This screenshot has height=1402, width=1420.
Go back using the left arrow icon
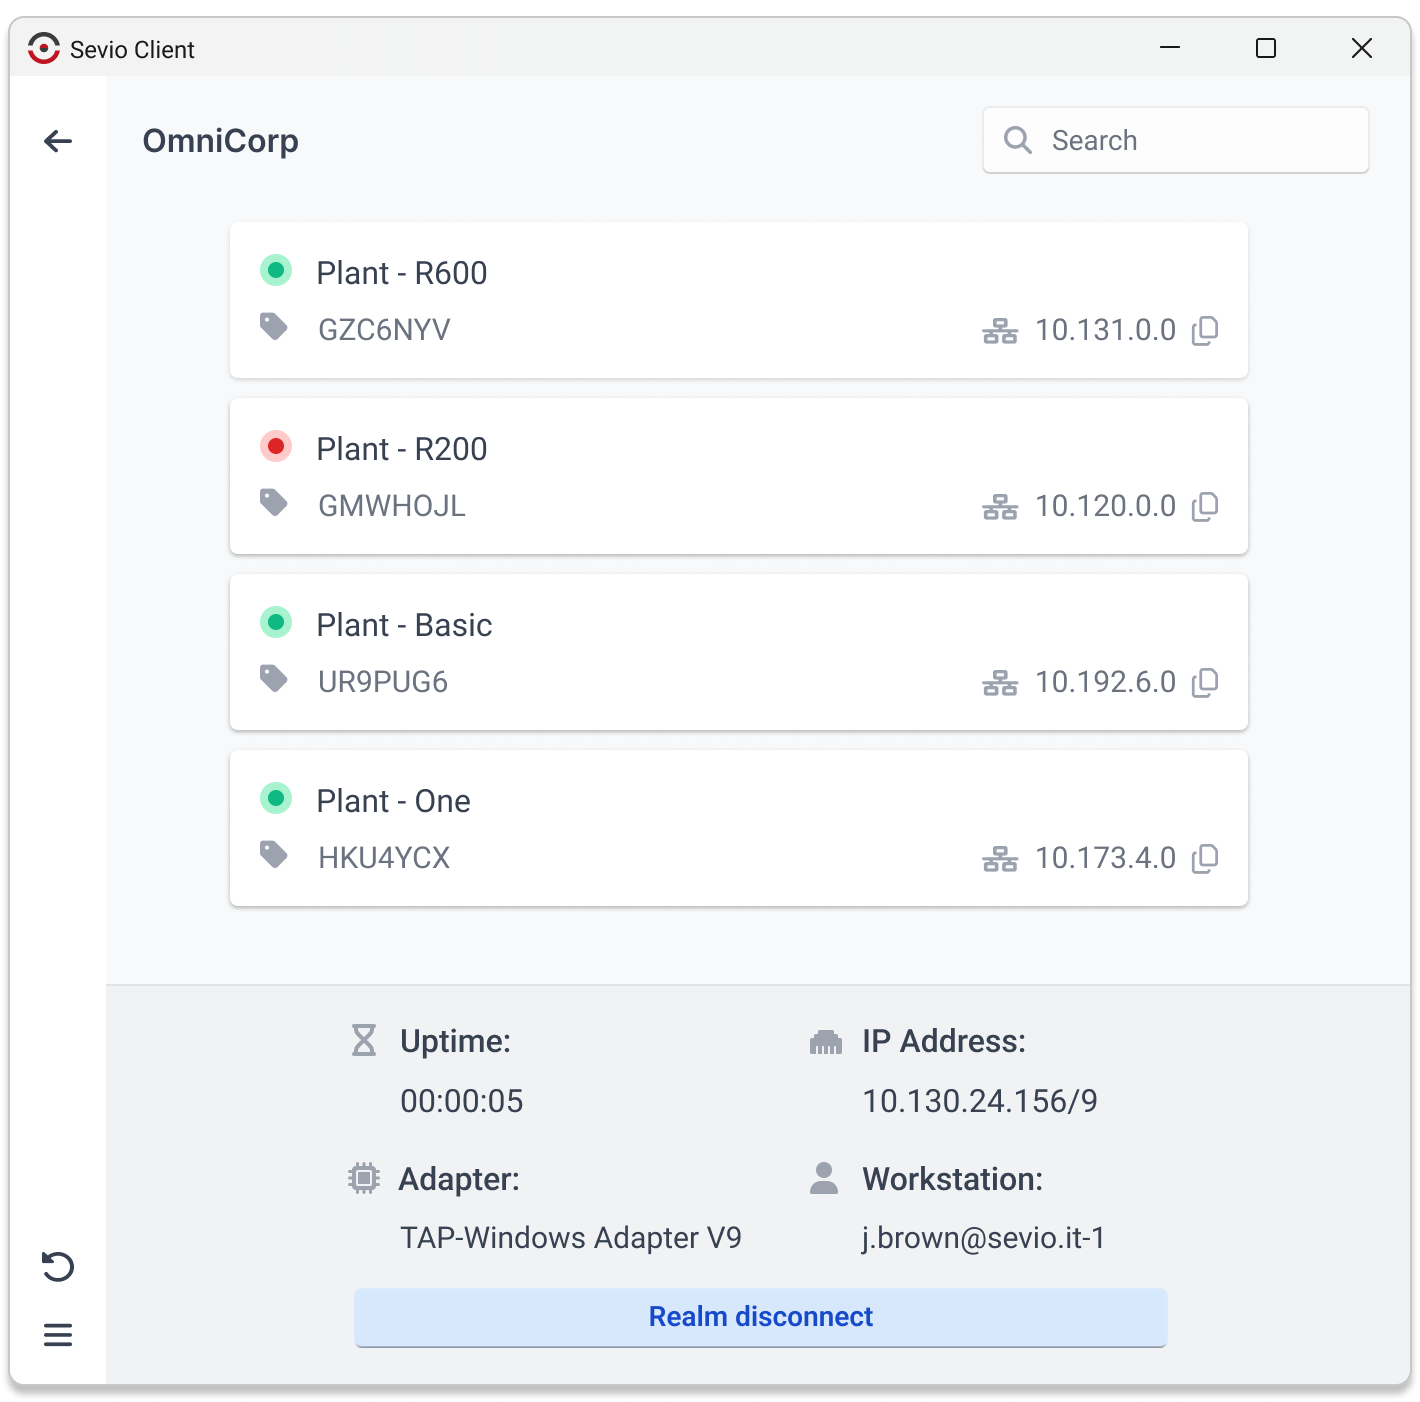(x=58, y=141)
